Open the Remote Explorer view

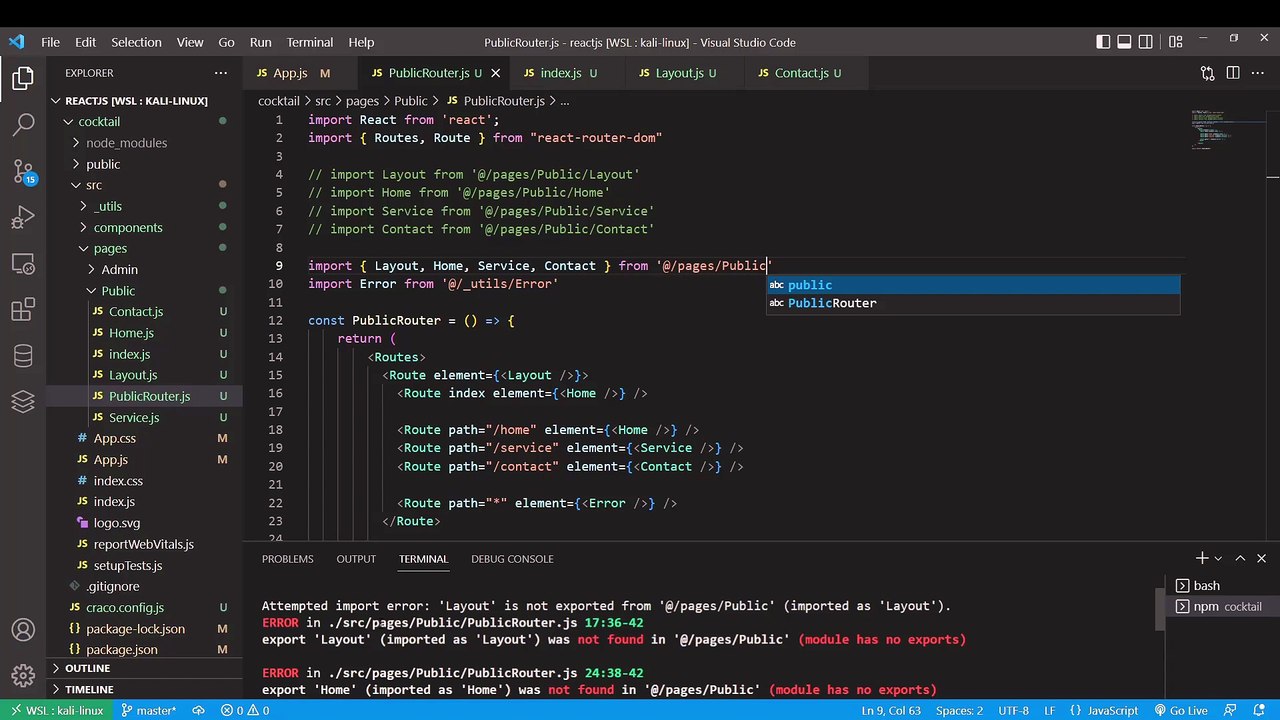[x=23, y=265]
